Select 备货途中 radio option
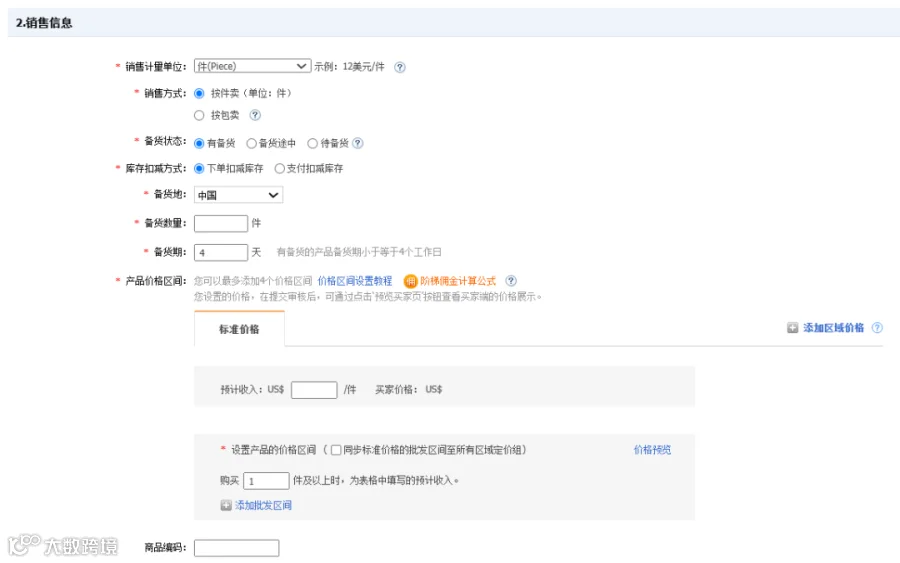The image size is (900, 563). pyautogui.click(x=251, y=143)
